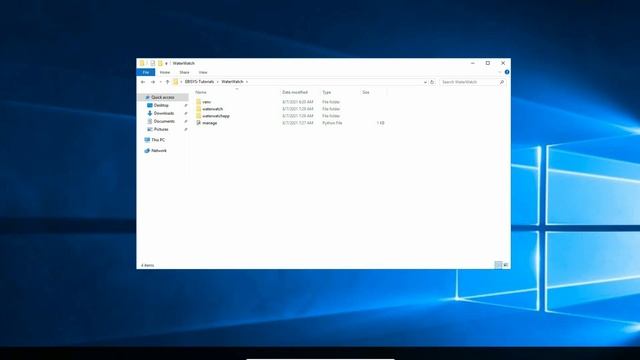
Task: Select EBSYS Tutorials in the address path
Action: 199,82
